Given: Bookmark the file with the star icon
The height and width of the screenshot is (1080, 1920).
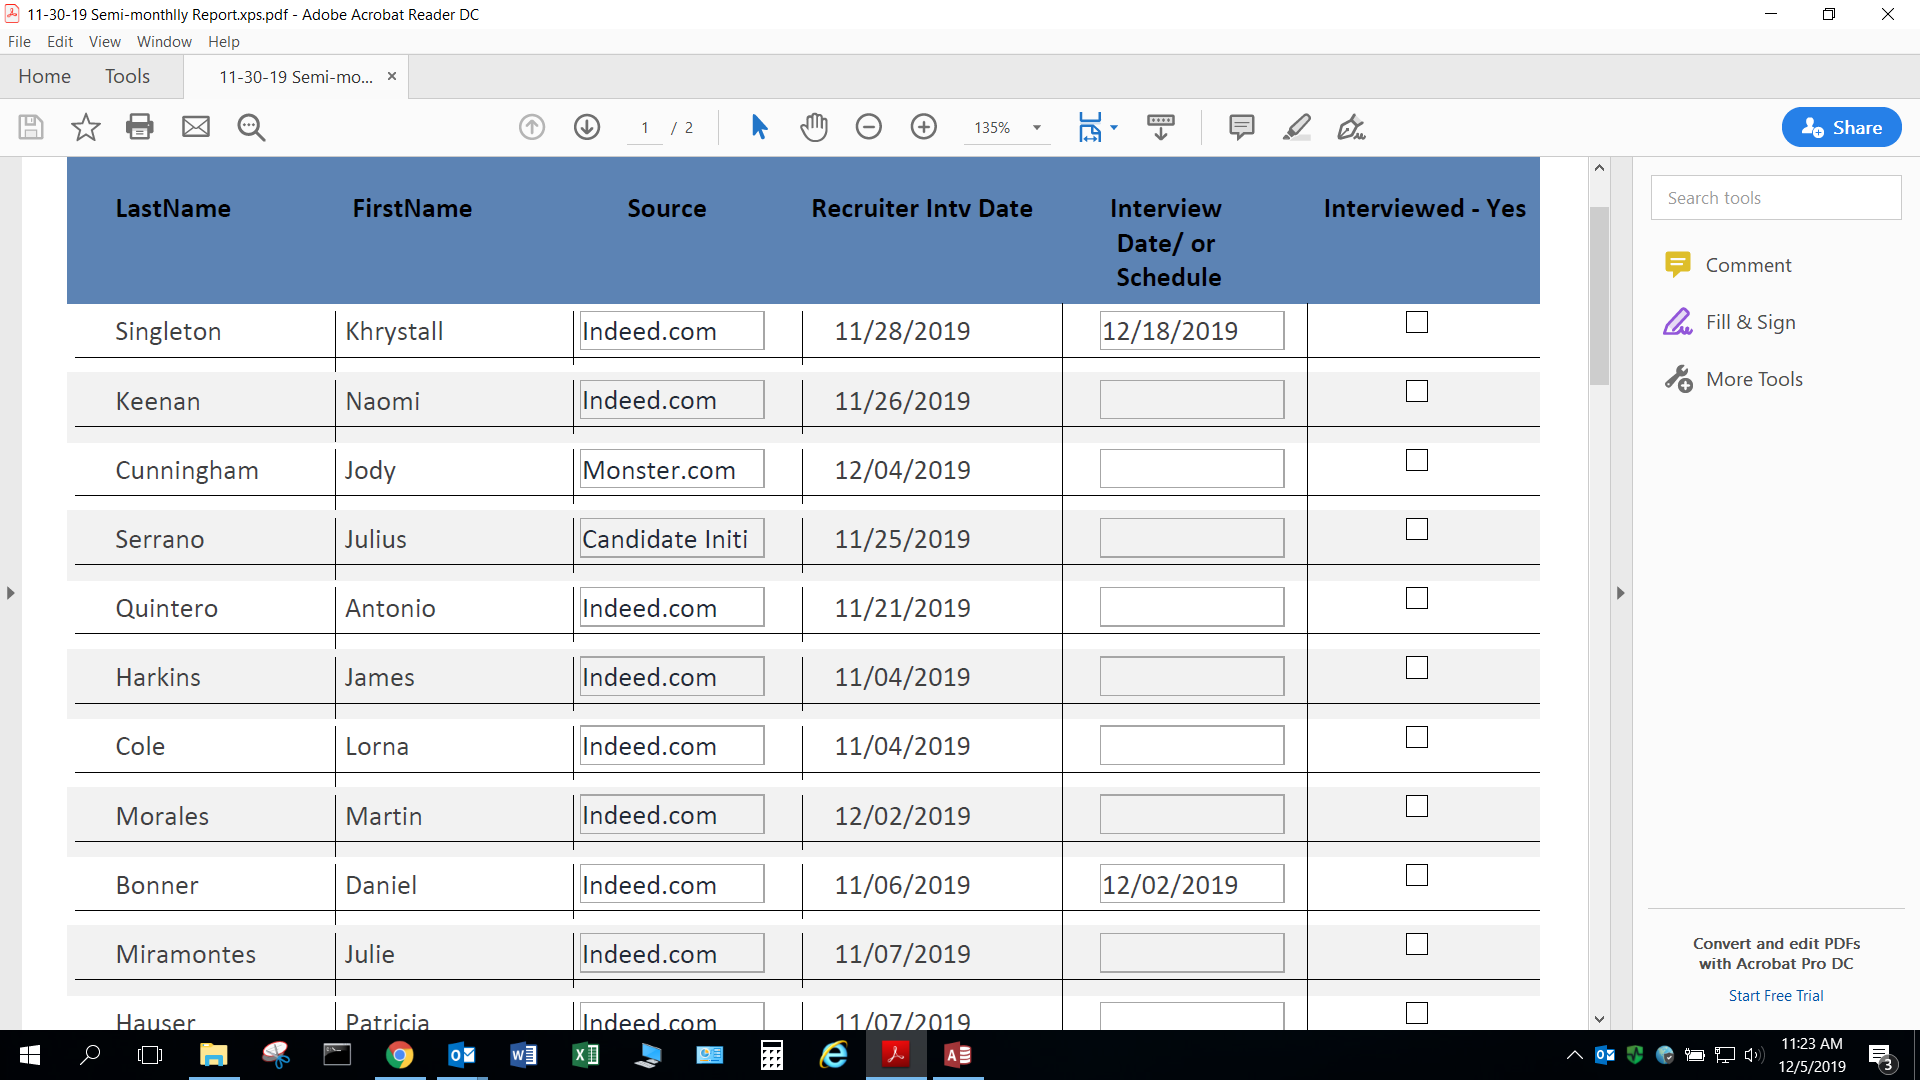Looking at the screenshot, I should point(86,127).
